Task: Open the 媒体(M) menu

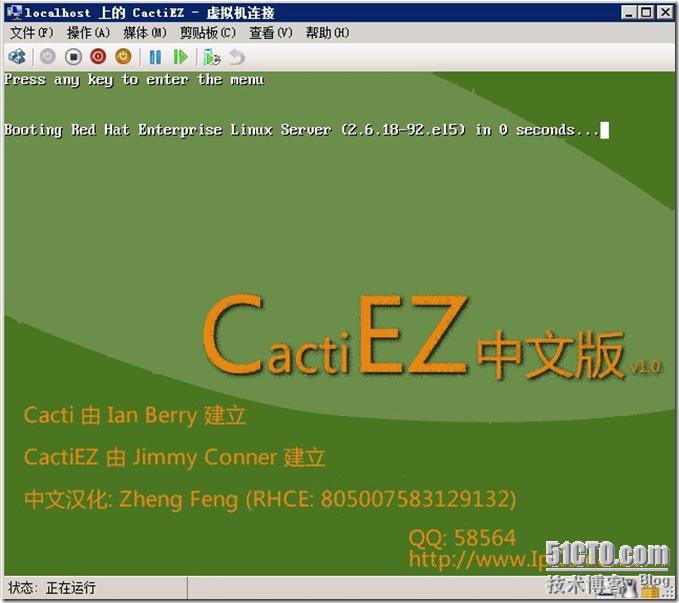Action: coord(145,32)
